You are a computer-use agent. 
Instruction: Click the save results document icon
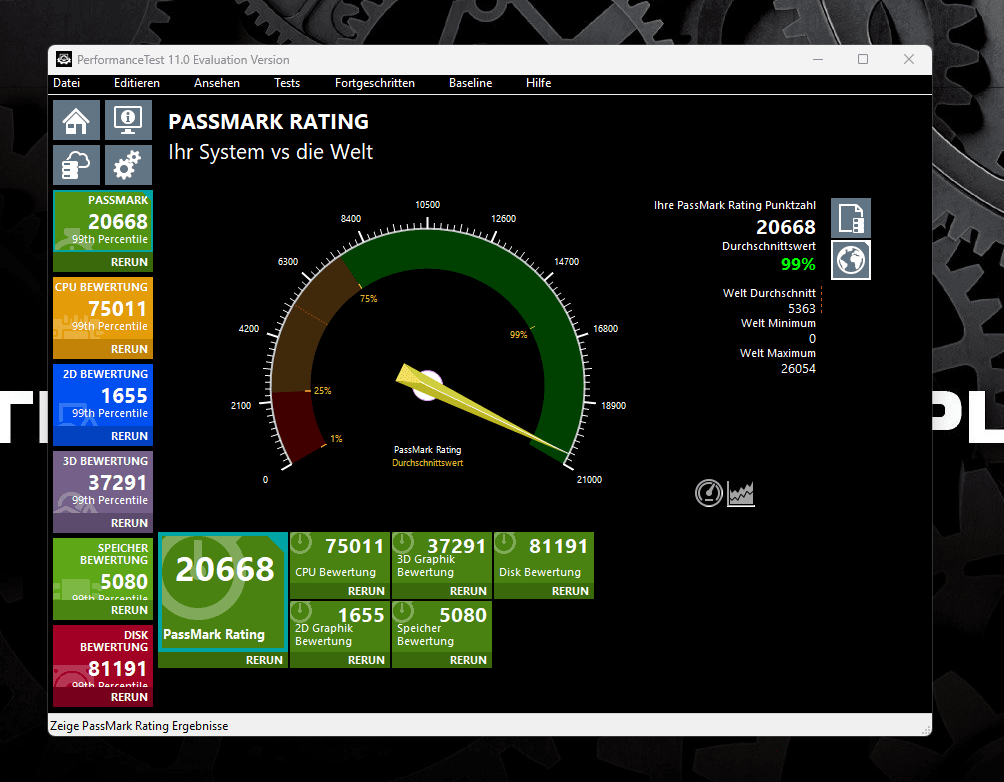pyautogui.click(x=851, y=218)
